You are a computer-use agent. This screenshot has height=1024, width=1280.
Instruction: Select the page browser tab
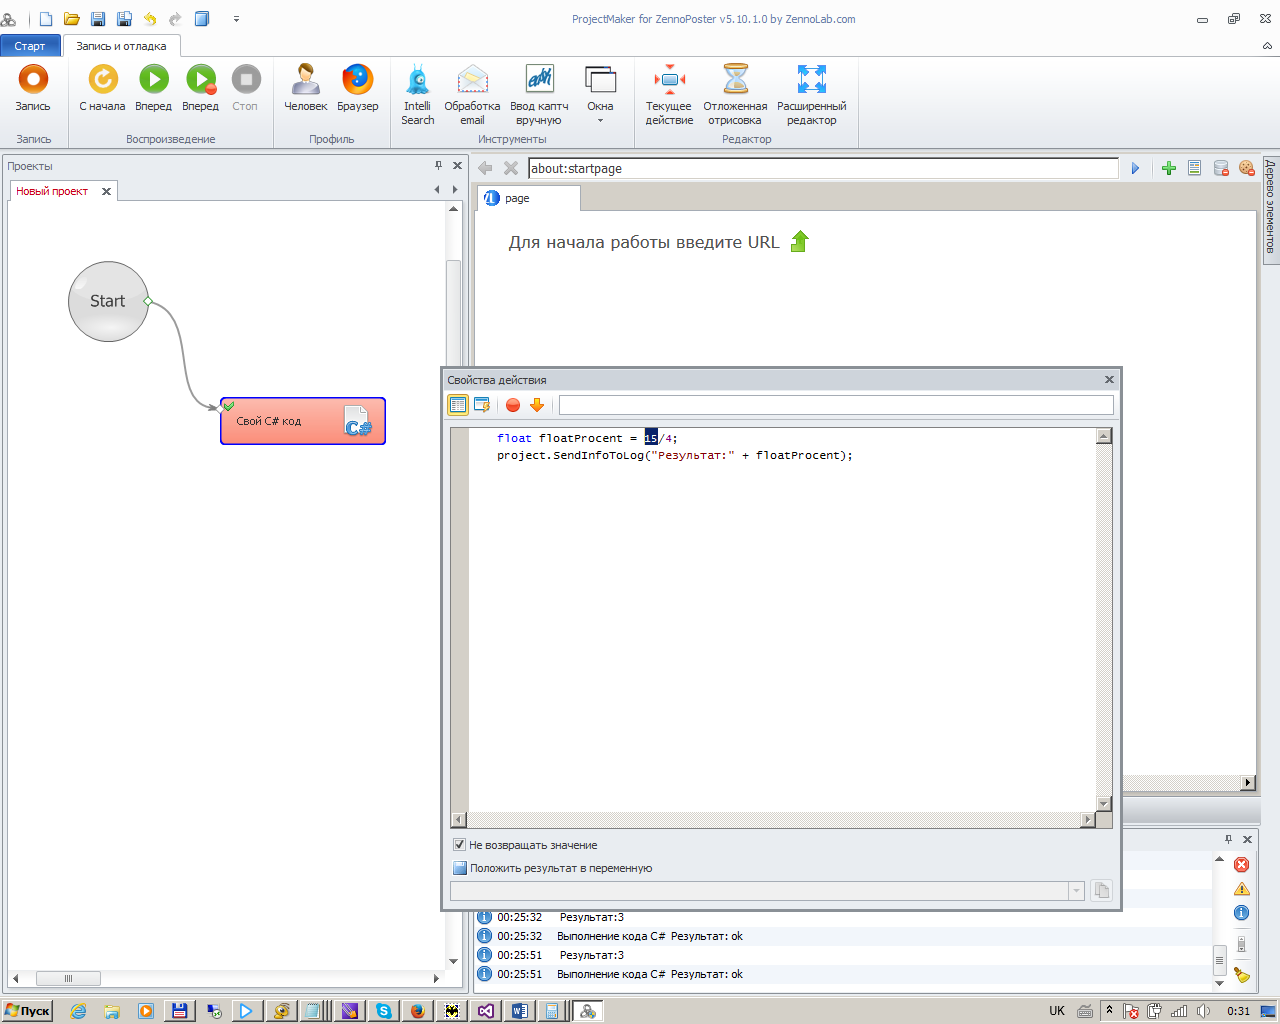coord(528,198)
